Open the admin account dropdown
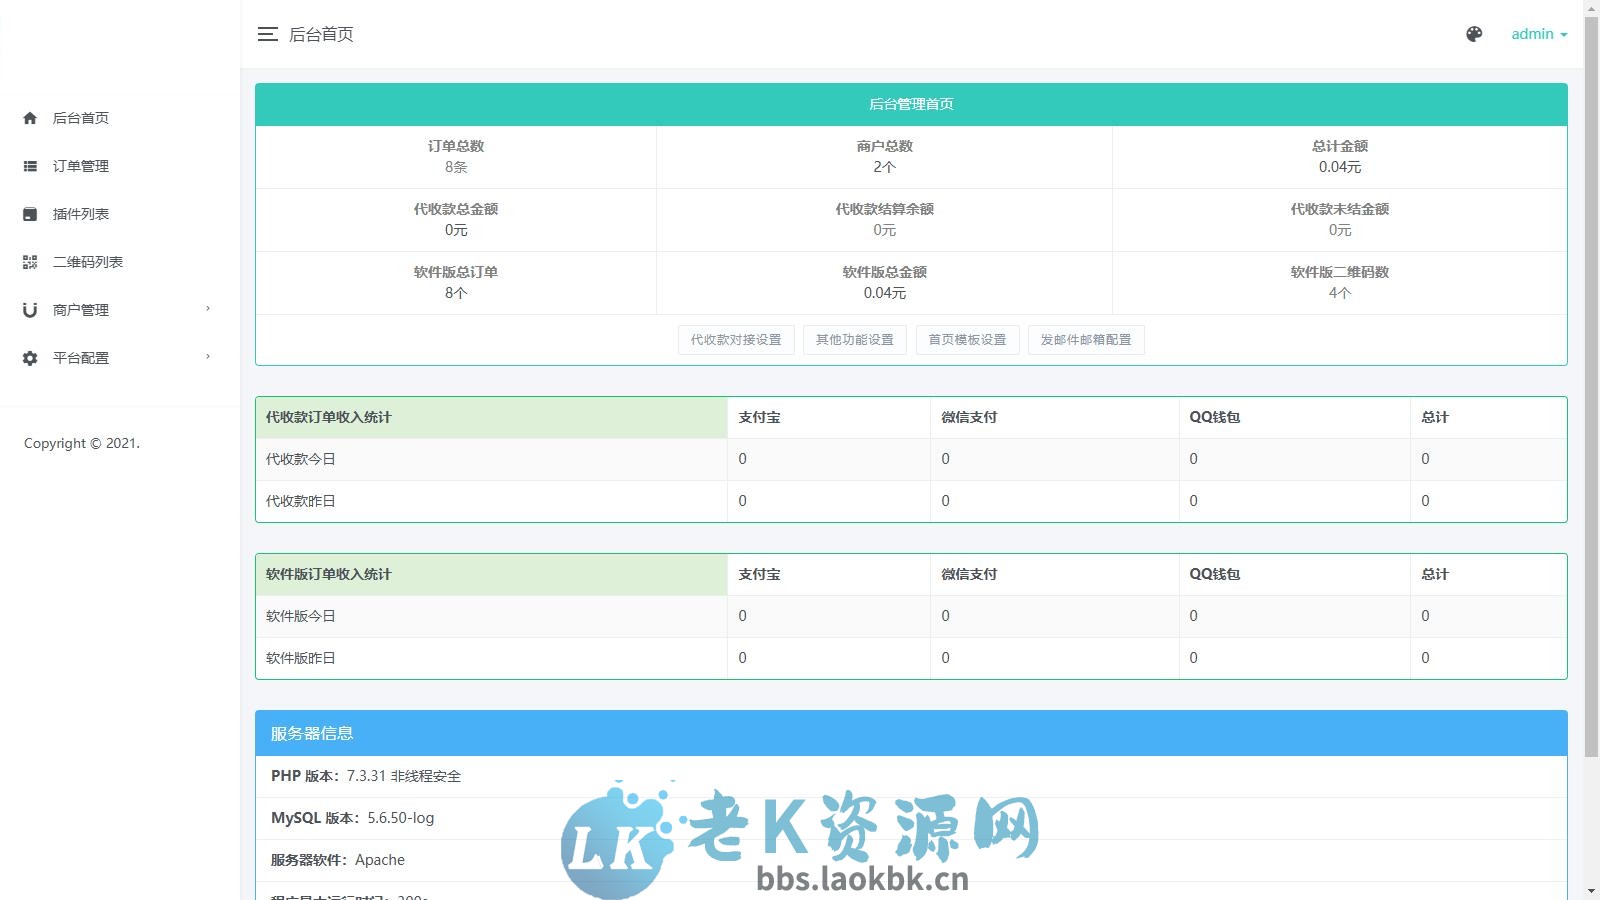This screenshot has height=900, width=1600. [x=1538, y=33]
